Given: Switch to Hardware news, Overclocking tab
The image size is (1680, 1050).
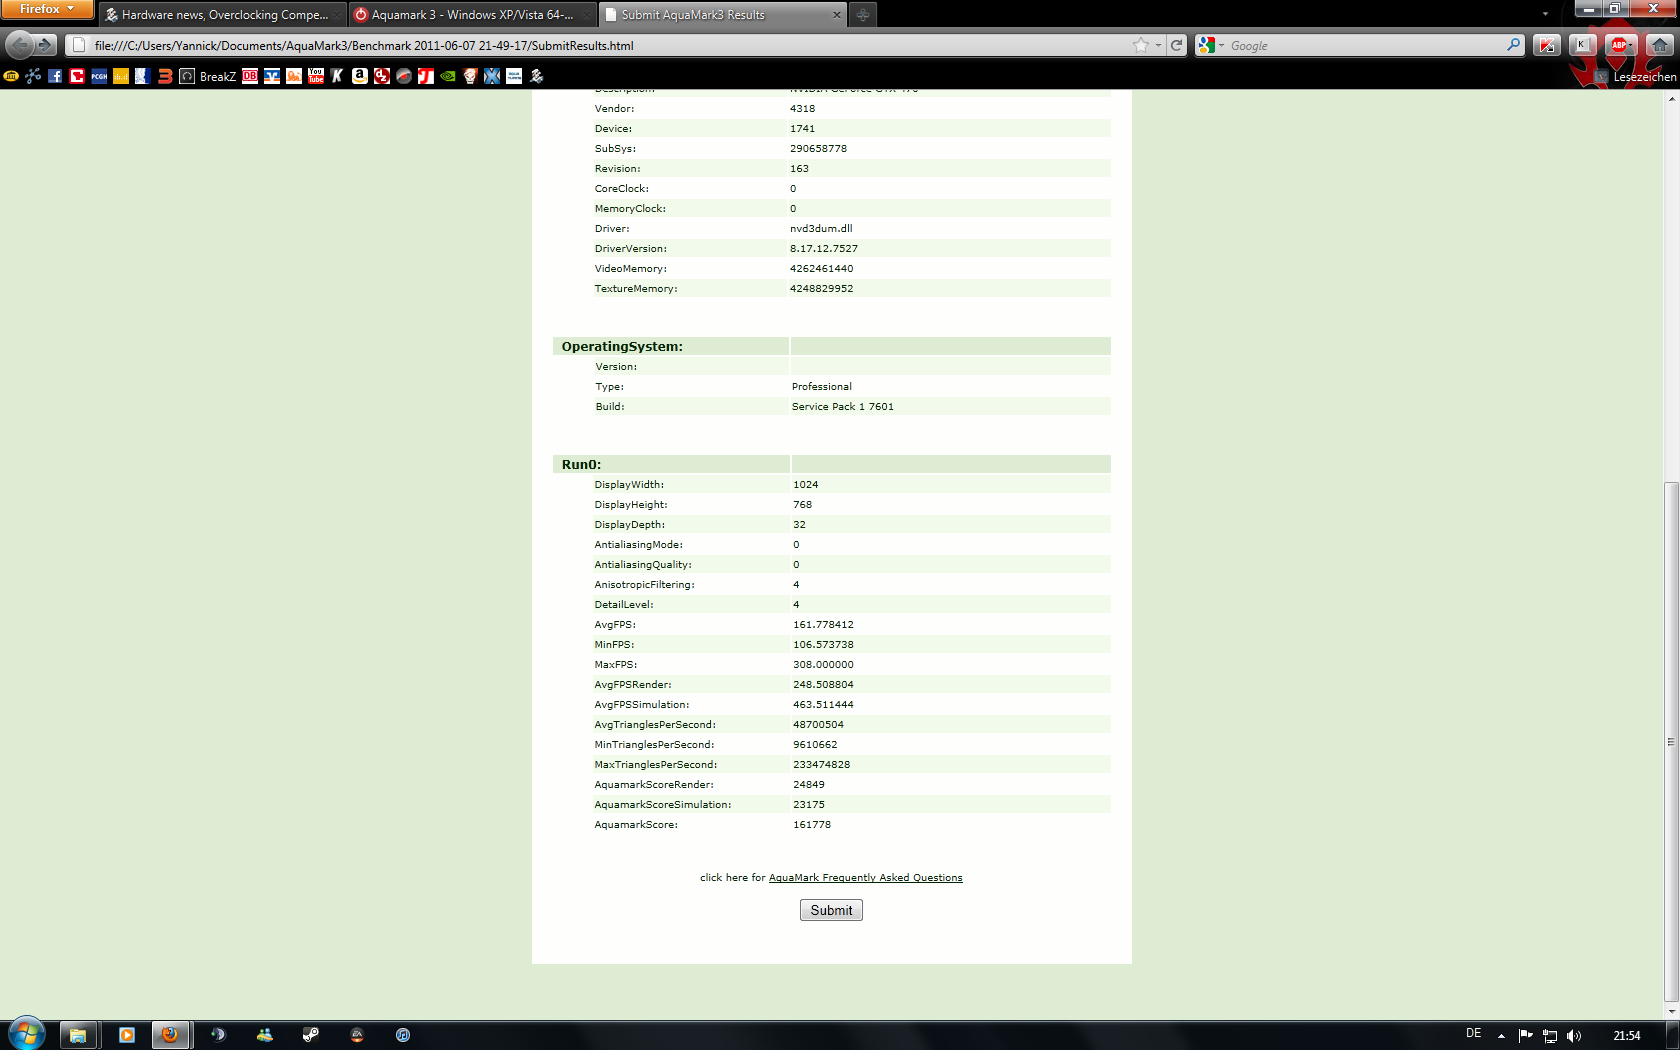Looking at the screenshot, I should (x=222, y=15).
